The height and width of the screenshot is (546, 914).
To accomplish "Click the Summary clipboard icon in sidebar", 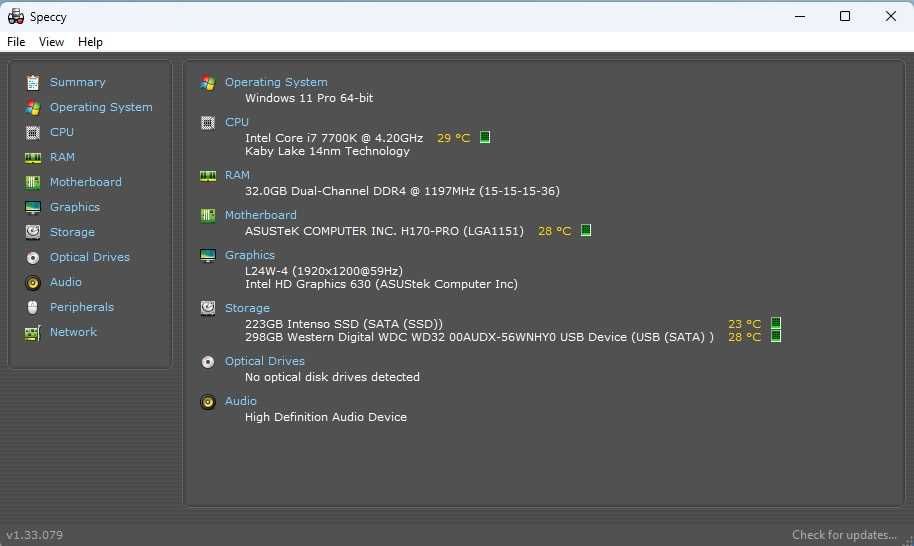I will tap(33, 83).
